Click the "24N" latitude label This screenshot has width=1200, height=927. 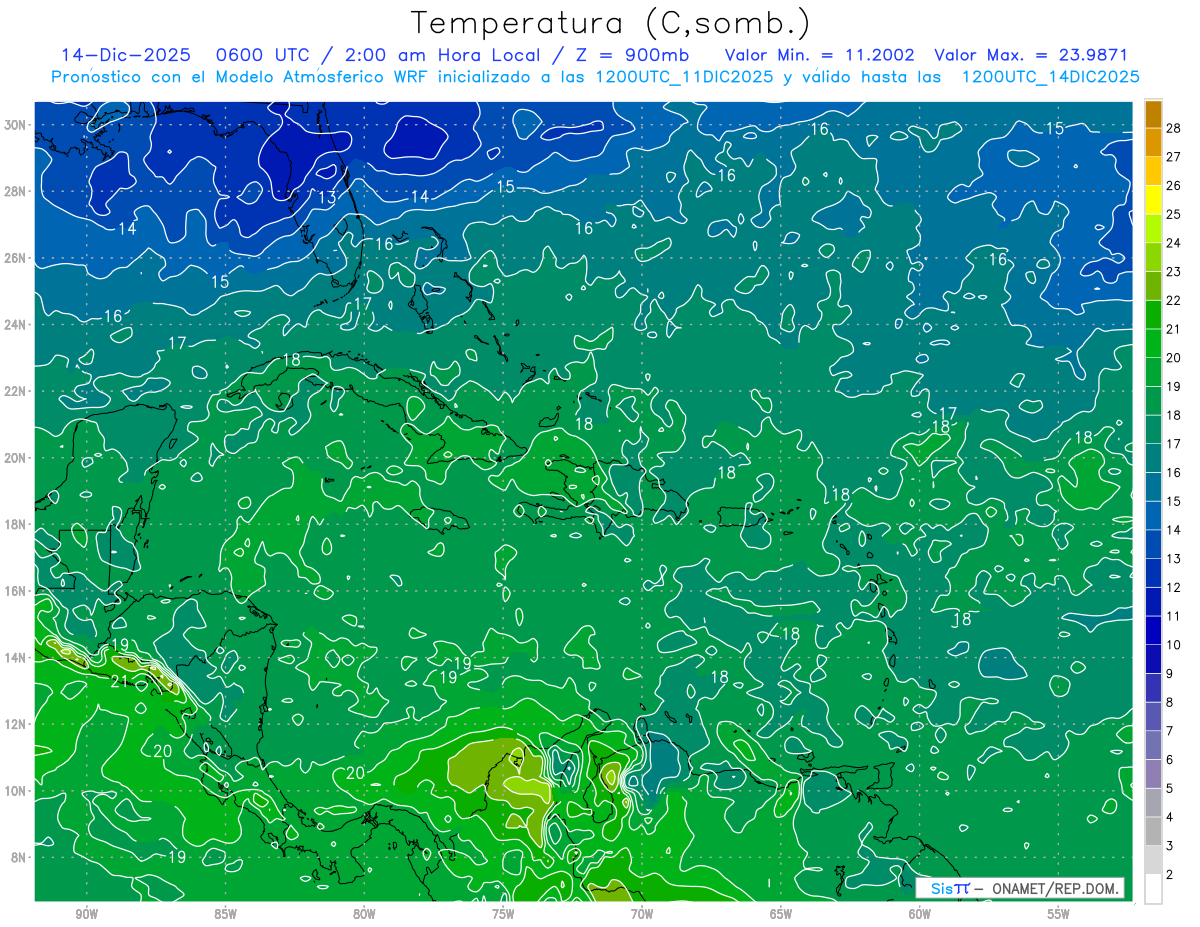(17, 325)
